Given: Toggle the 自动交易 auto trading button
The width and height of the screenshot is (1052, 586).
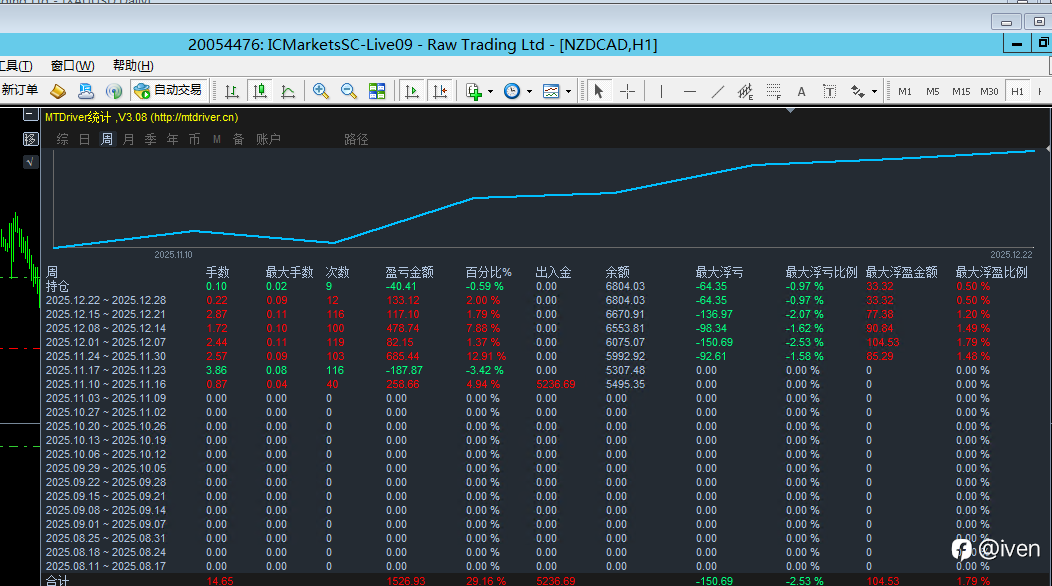Looking at the screenshot, I should click(168, 90).
